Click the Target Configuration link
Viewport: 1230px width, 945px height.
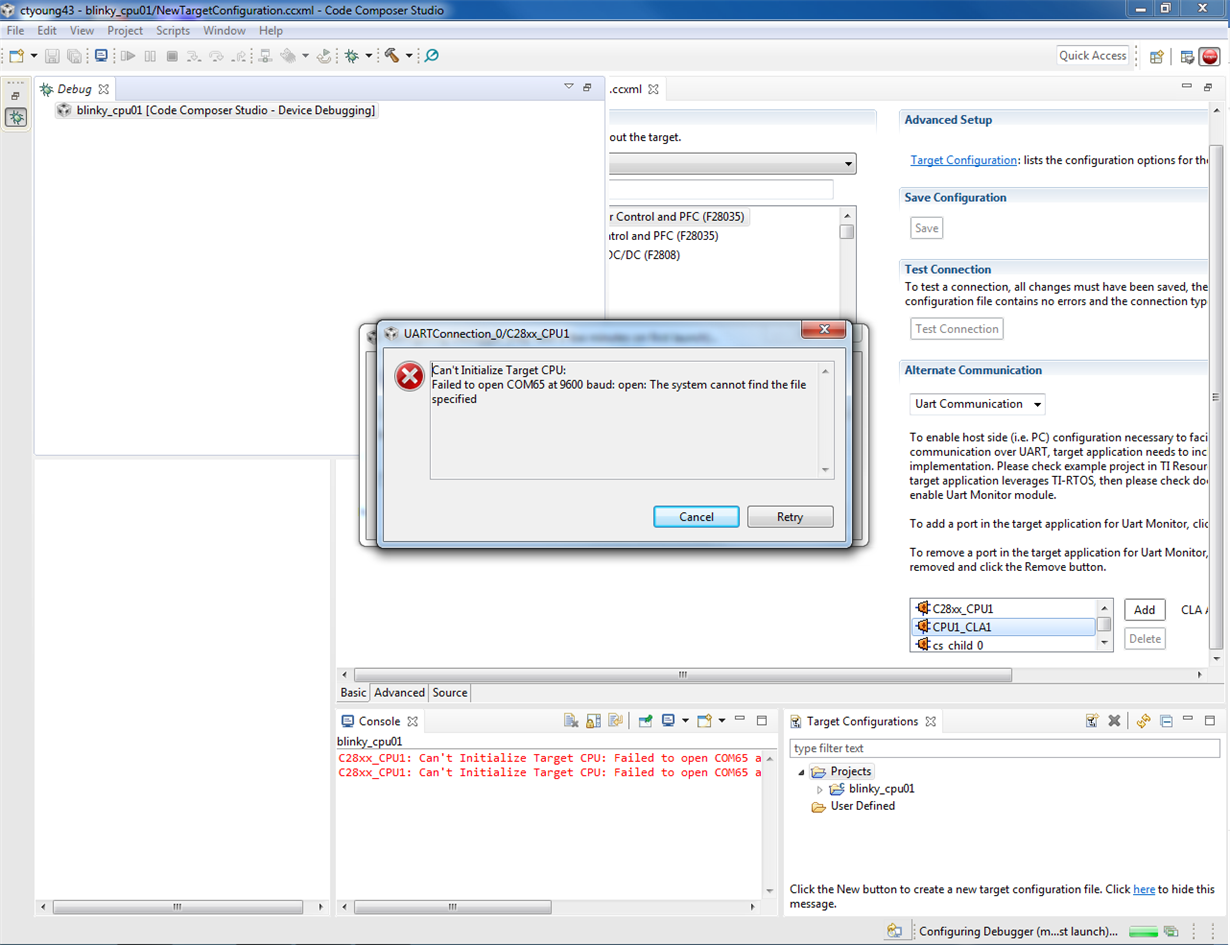coord(964,160)
